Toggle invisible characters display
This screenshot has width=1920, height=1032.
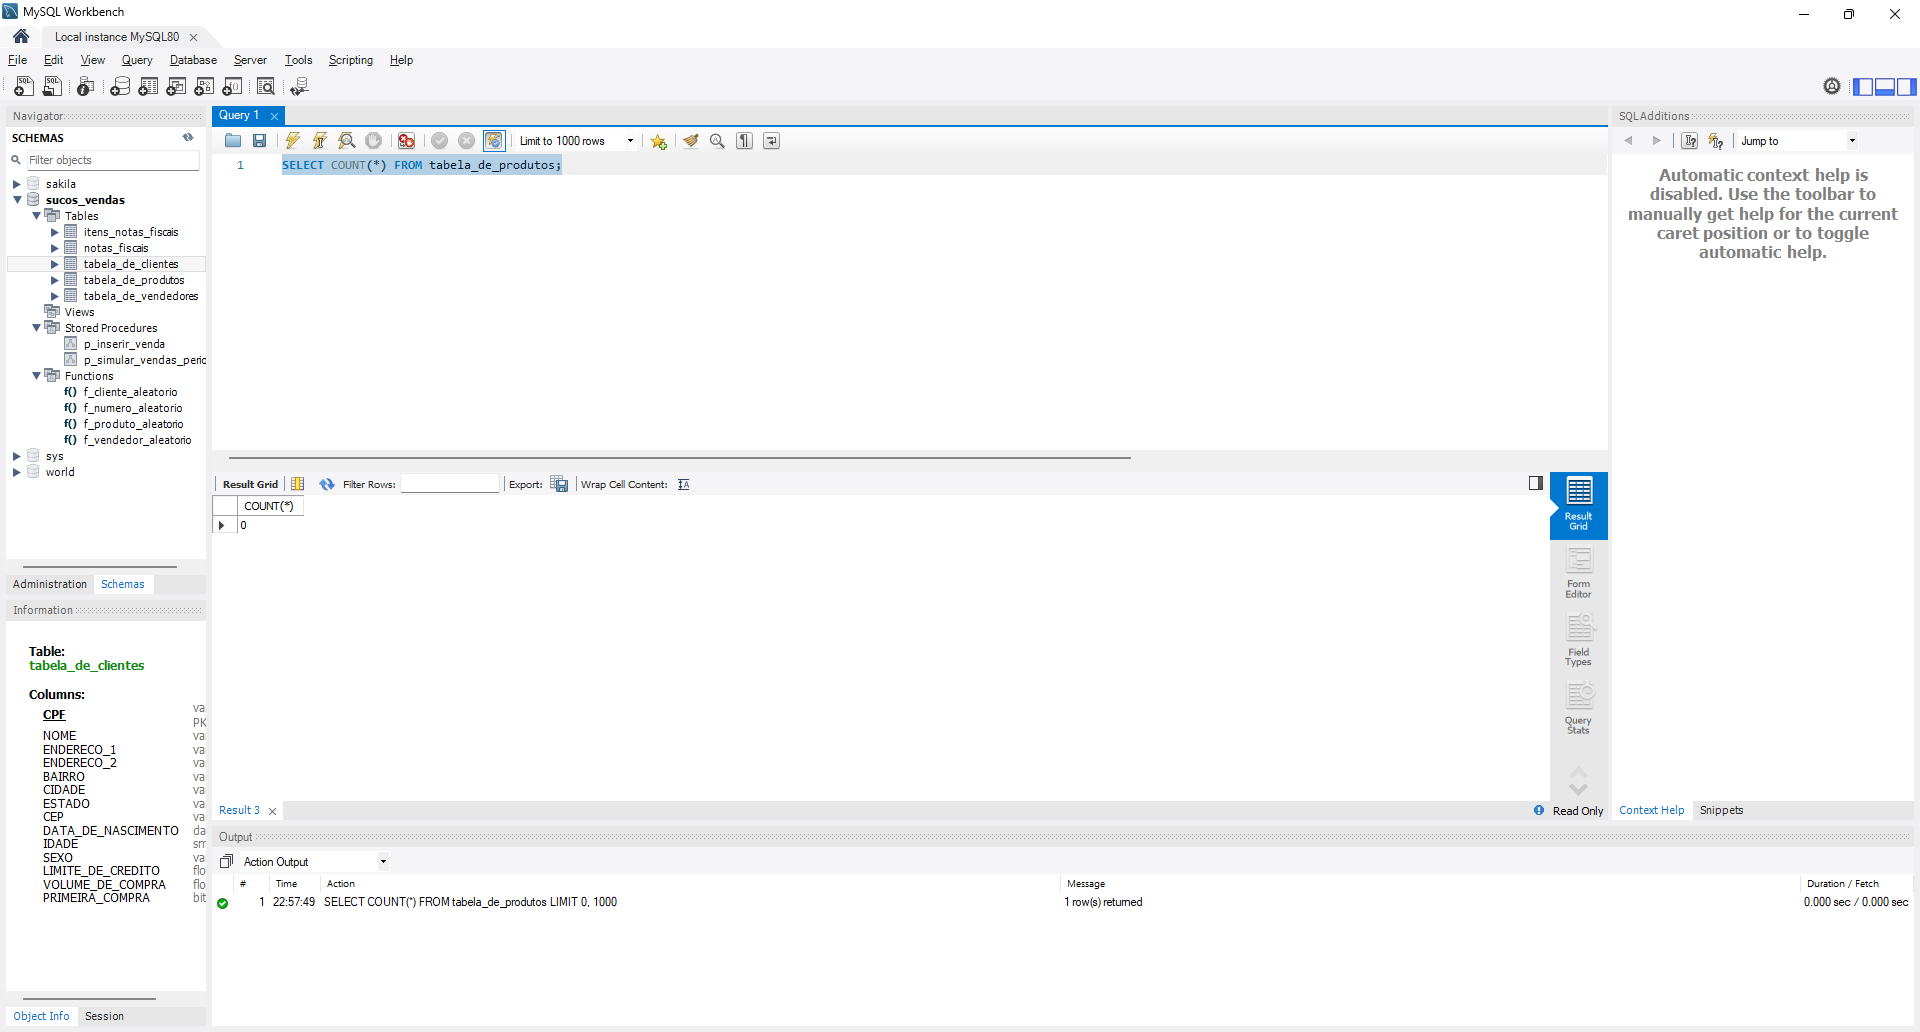[x=745, y=141]
